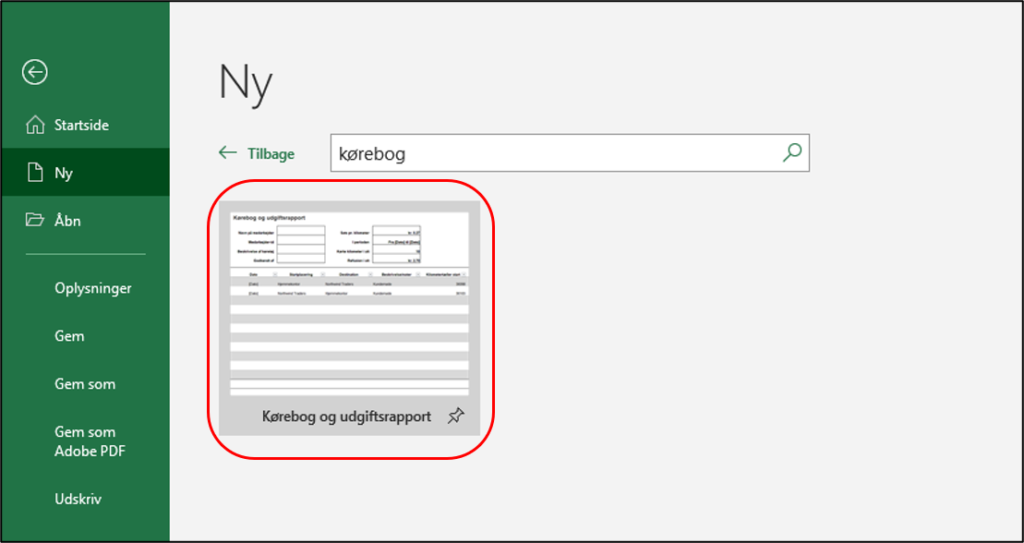The image size is (1024, 543).
Task: Click the Tilbage link text
Action: coord(271,153)
